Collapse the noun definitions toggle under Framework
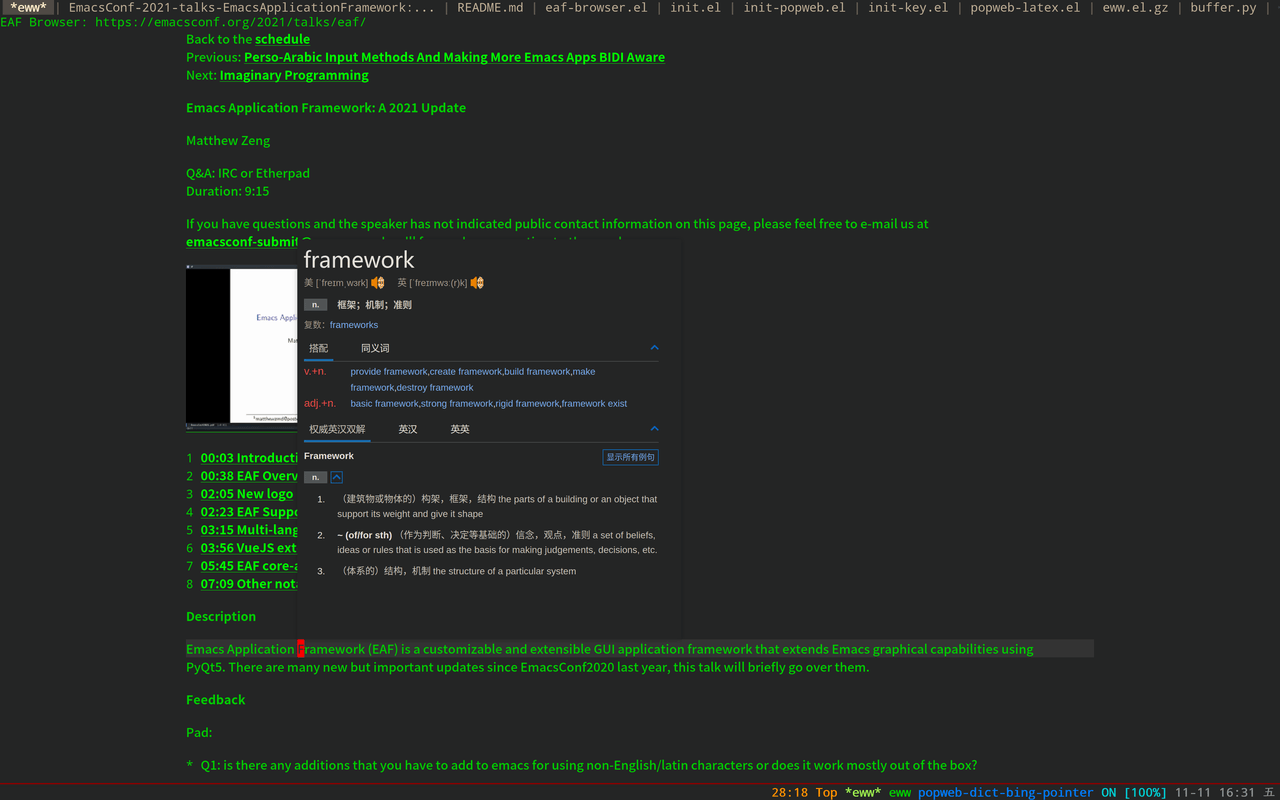 pyautogui.click(x=337, y=477)
